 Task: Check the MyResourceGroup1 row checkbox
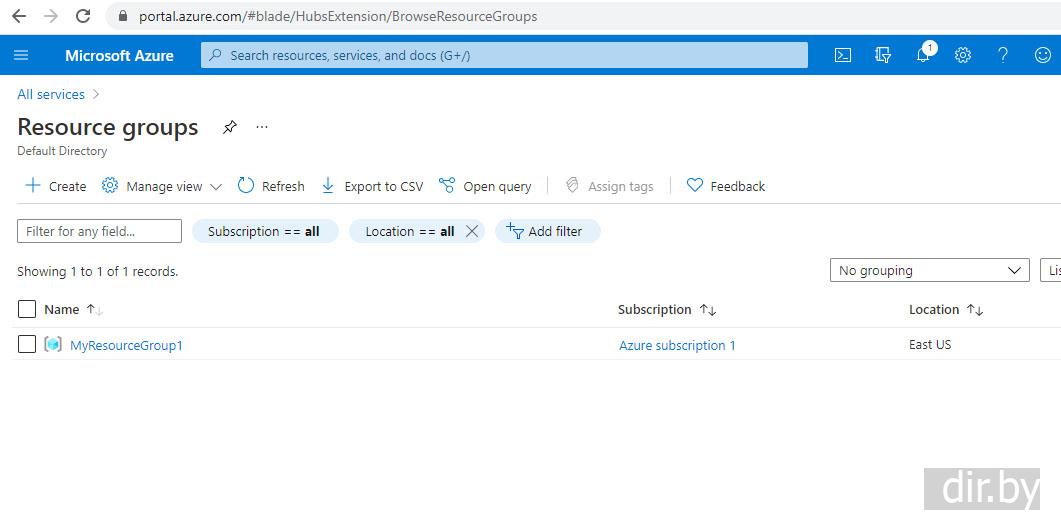click(26, 345)
